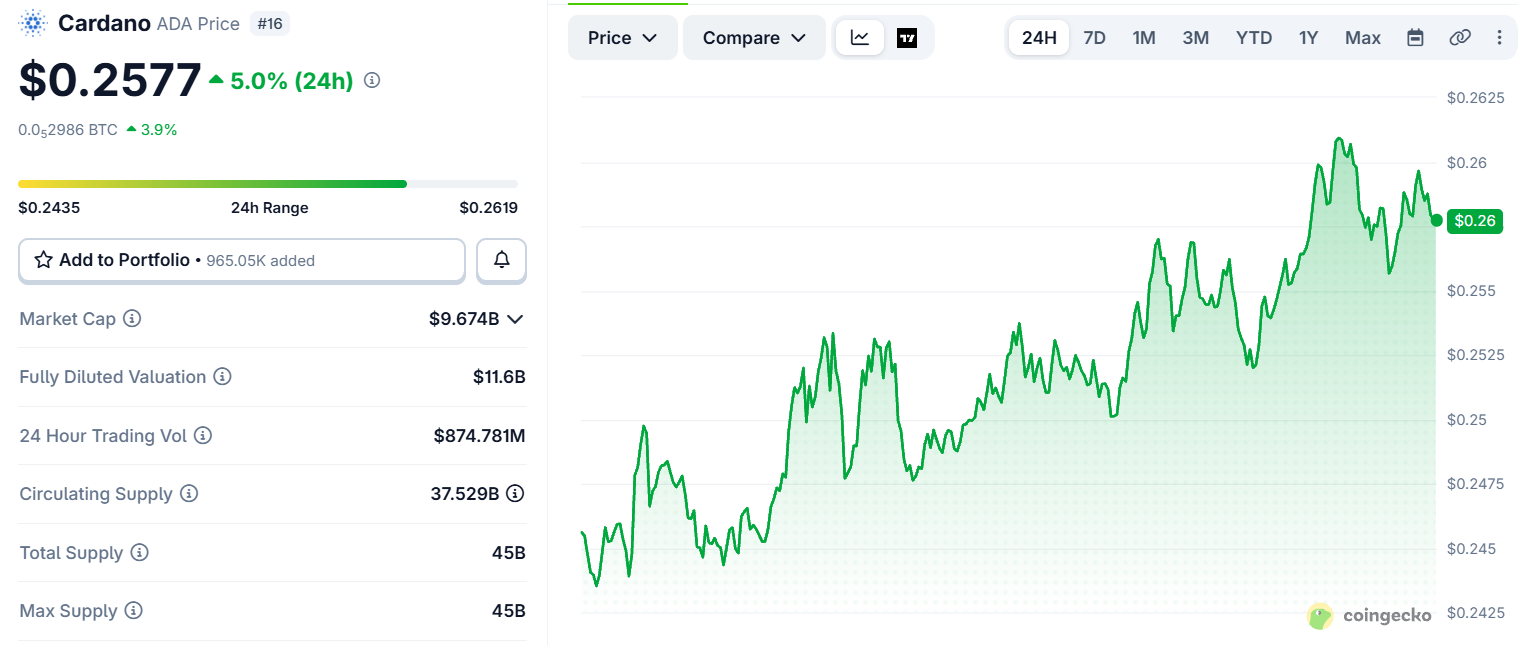Click the $0.2525 y-axis label

click(x=1475, y=355)
